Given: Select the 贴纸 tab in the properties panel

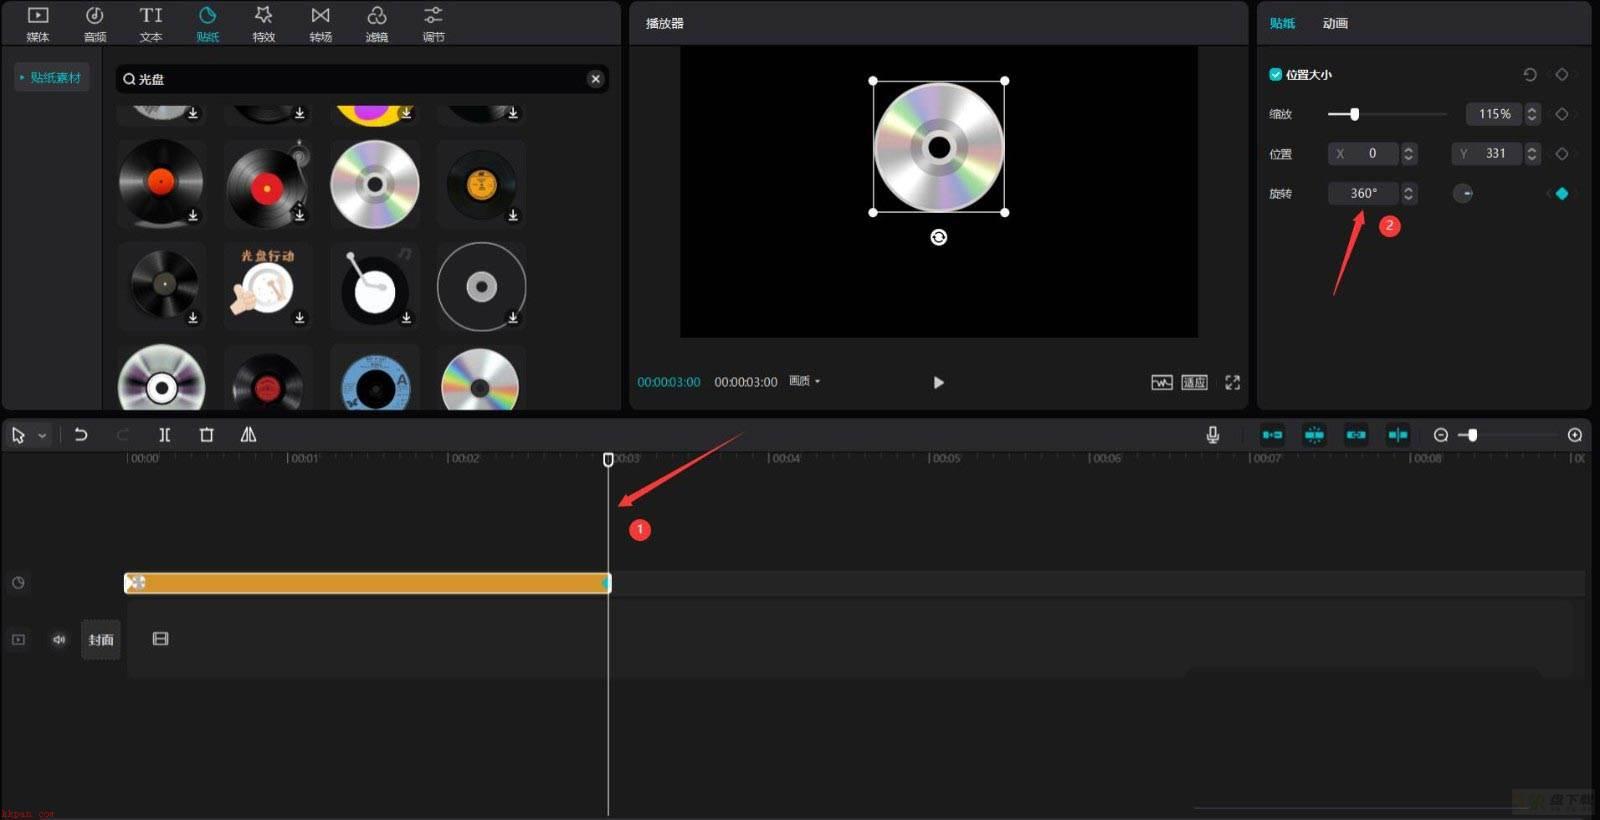Looking at the screenshot, I should [1282, 23].
